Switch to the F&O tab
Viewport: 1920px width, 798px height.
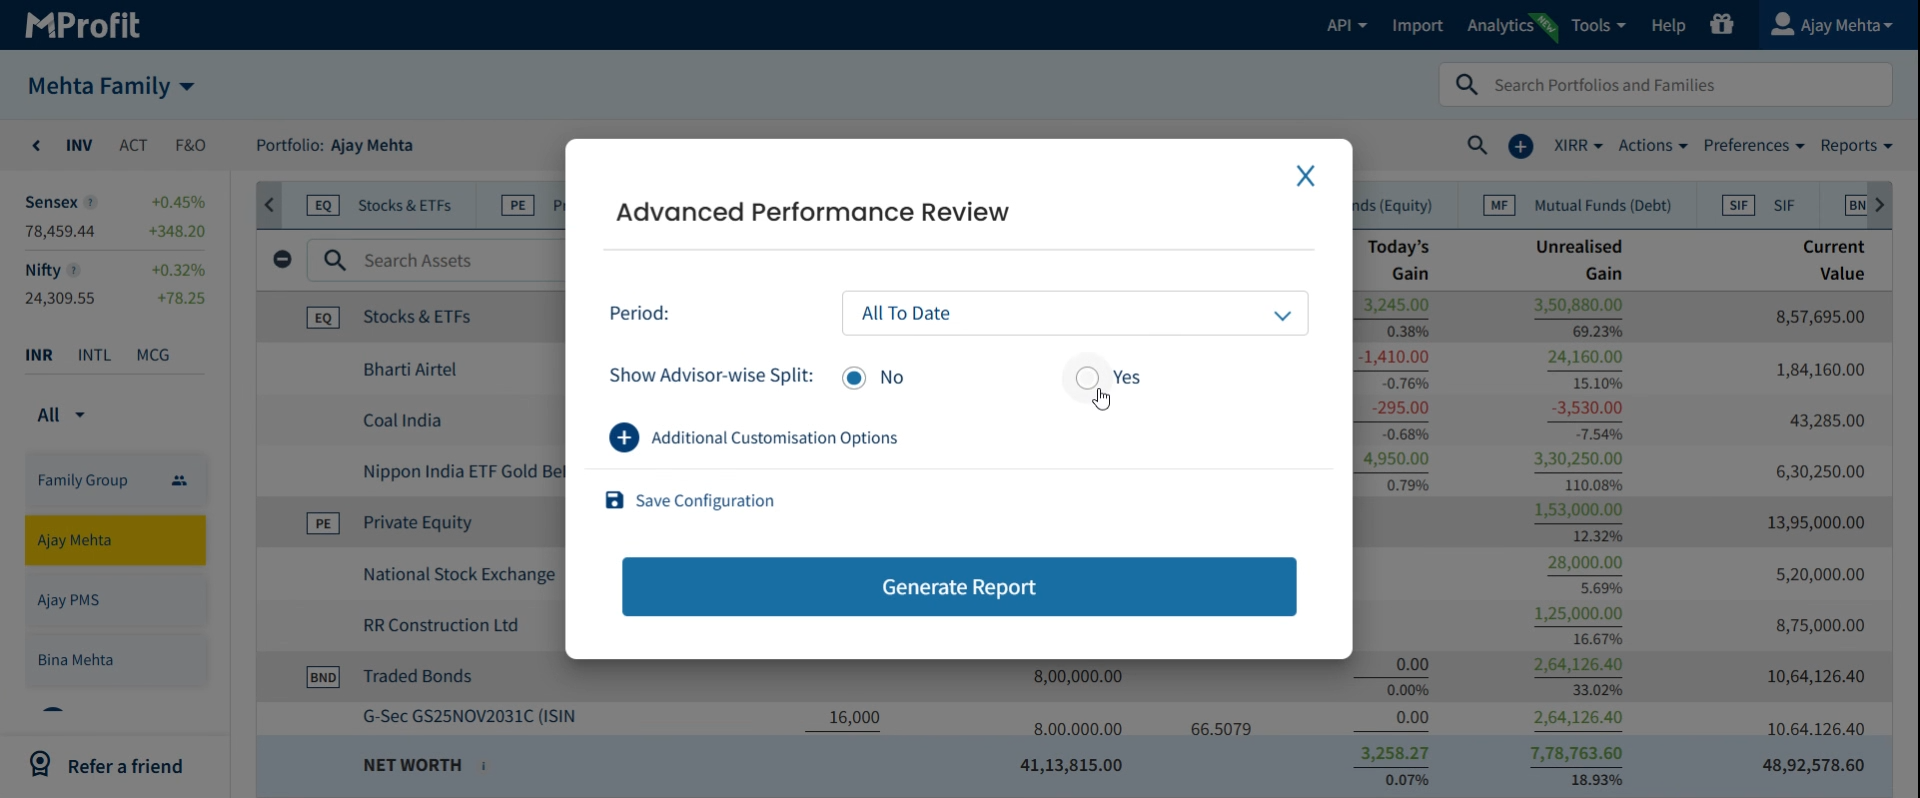pyautogui.click(x=190, y=145)
